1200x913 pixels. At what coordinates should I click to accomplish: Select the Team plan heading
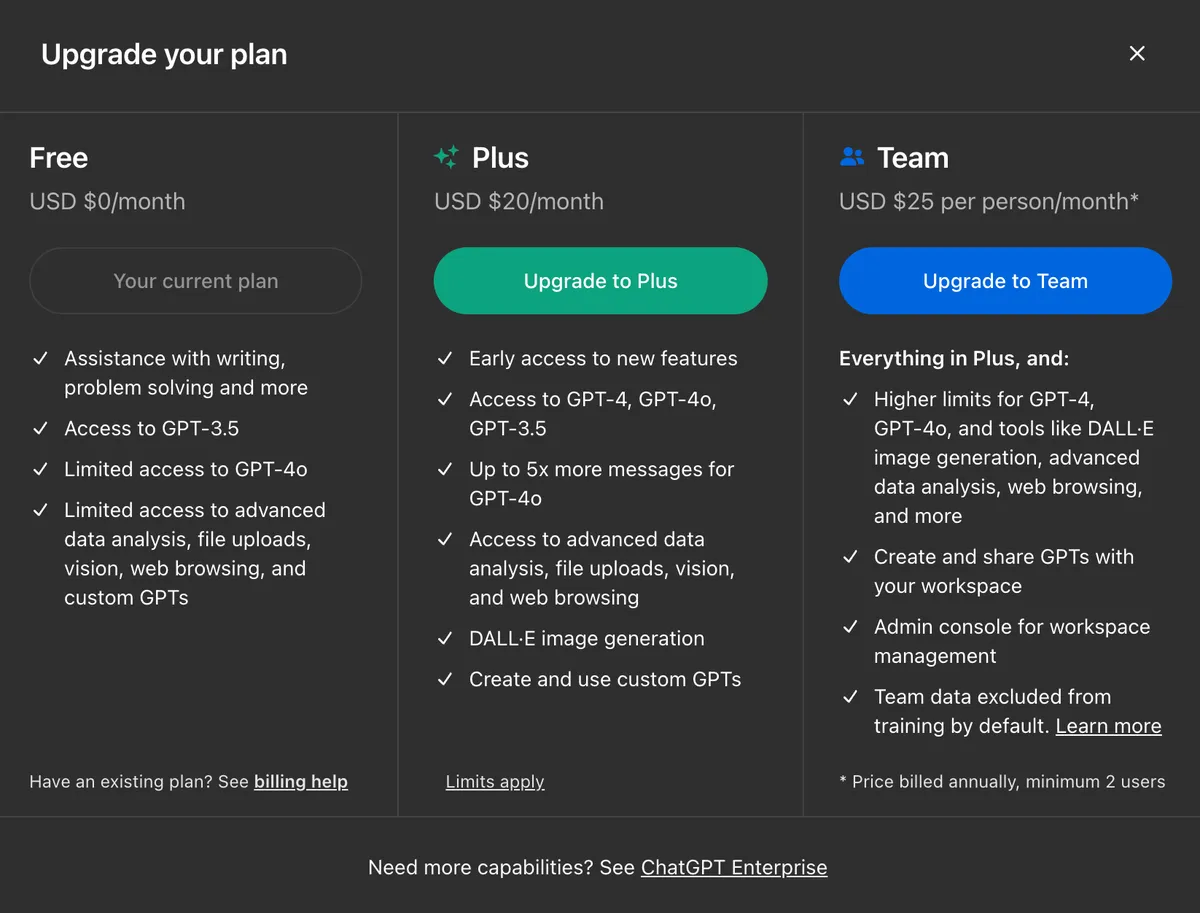point(913,157)
